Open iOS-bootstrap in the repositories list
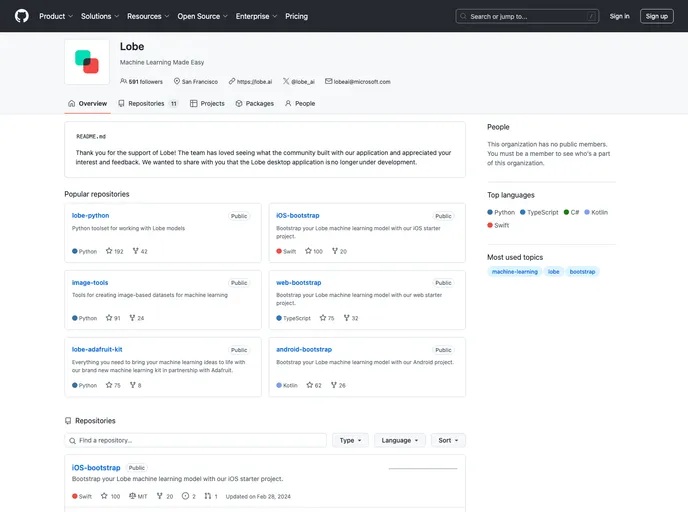Screen dimensions: 688x512 pos(96,468)
